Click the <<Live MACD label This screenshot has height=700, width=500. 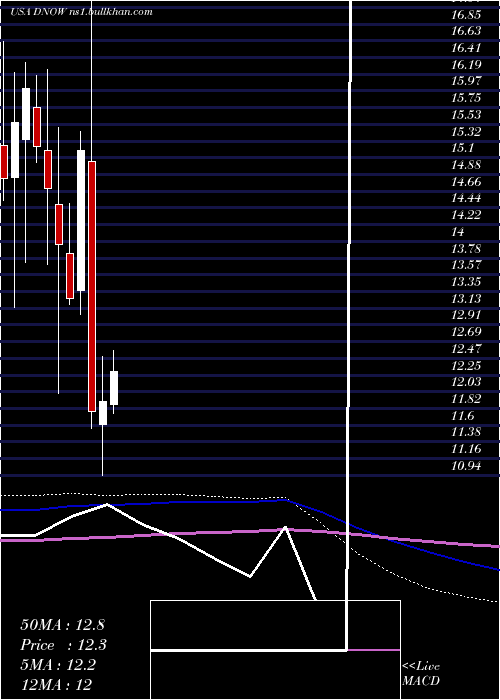(421, 674)
